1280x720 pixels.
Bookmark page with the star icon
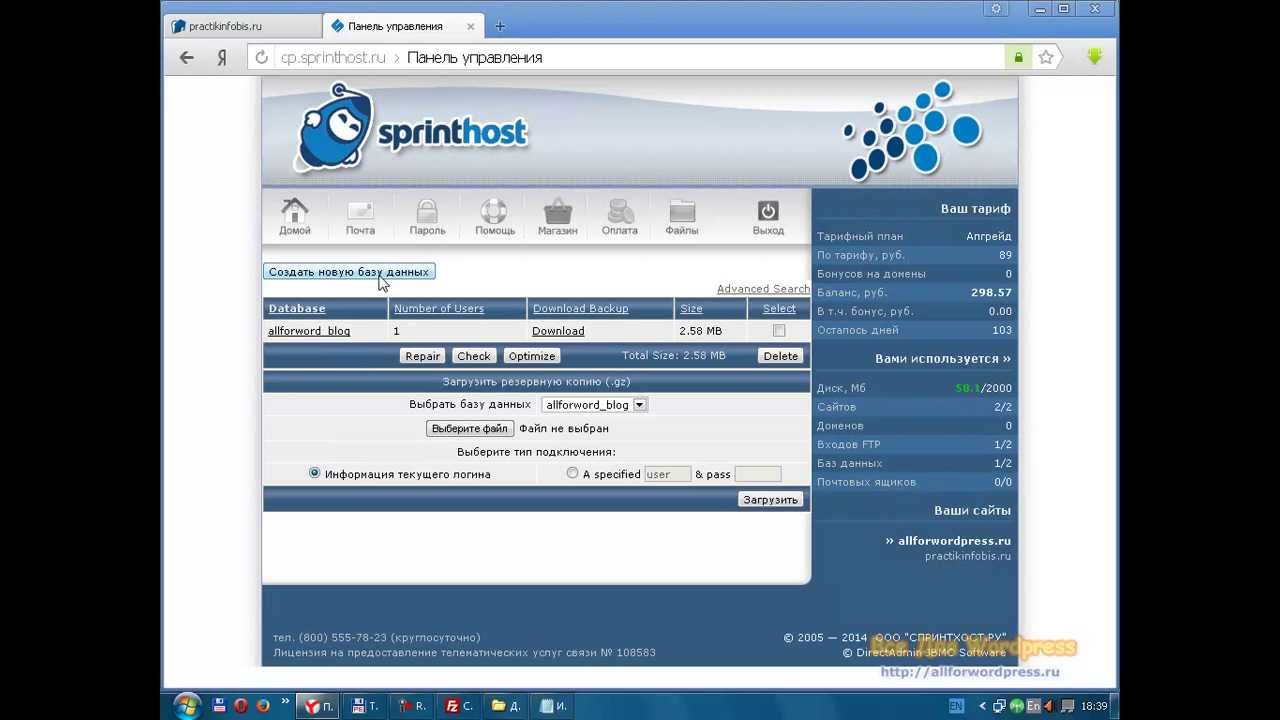tap(1046, 58)
